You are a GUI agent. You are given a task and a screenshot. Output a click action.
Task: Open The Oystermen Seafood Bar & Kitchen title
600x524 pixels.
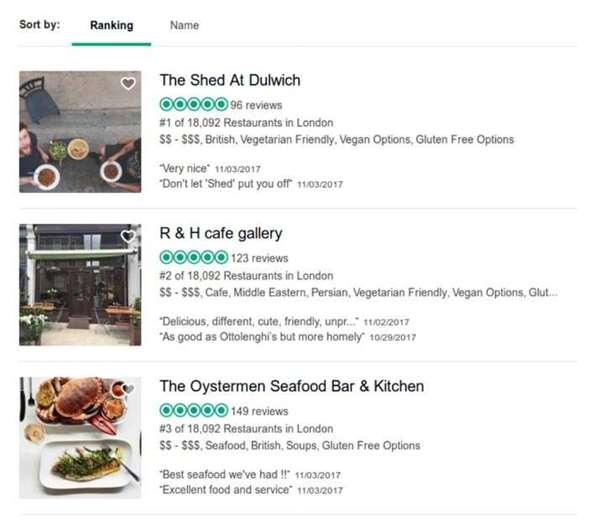point(292,386)
